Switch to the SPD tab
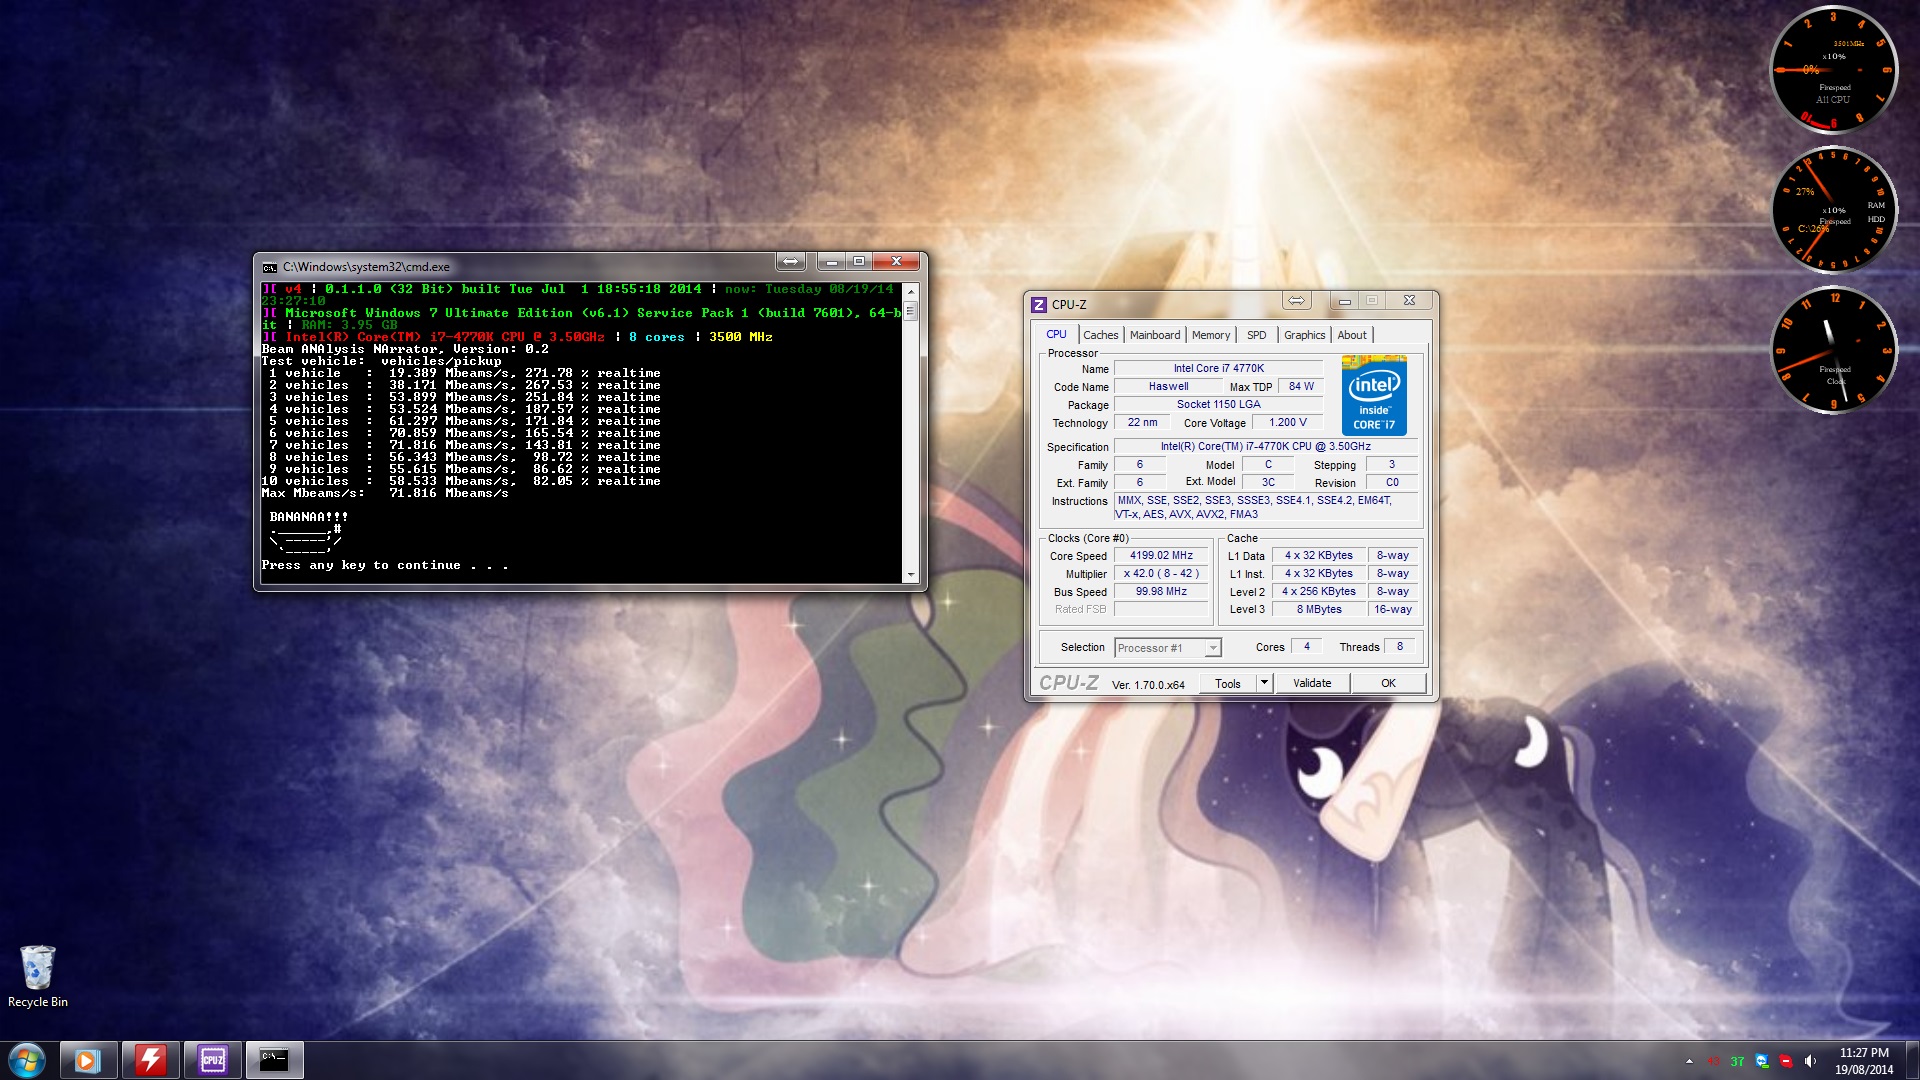 pyautogui.click(x=1256, y=335)
